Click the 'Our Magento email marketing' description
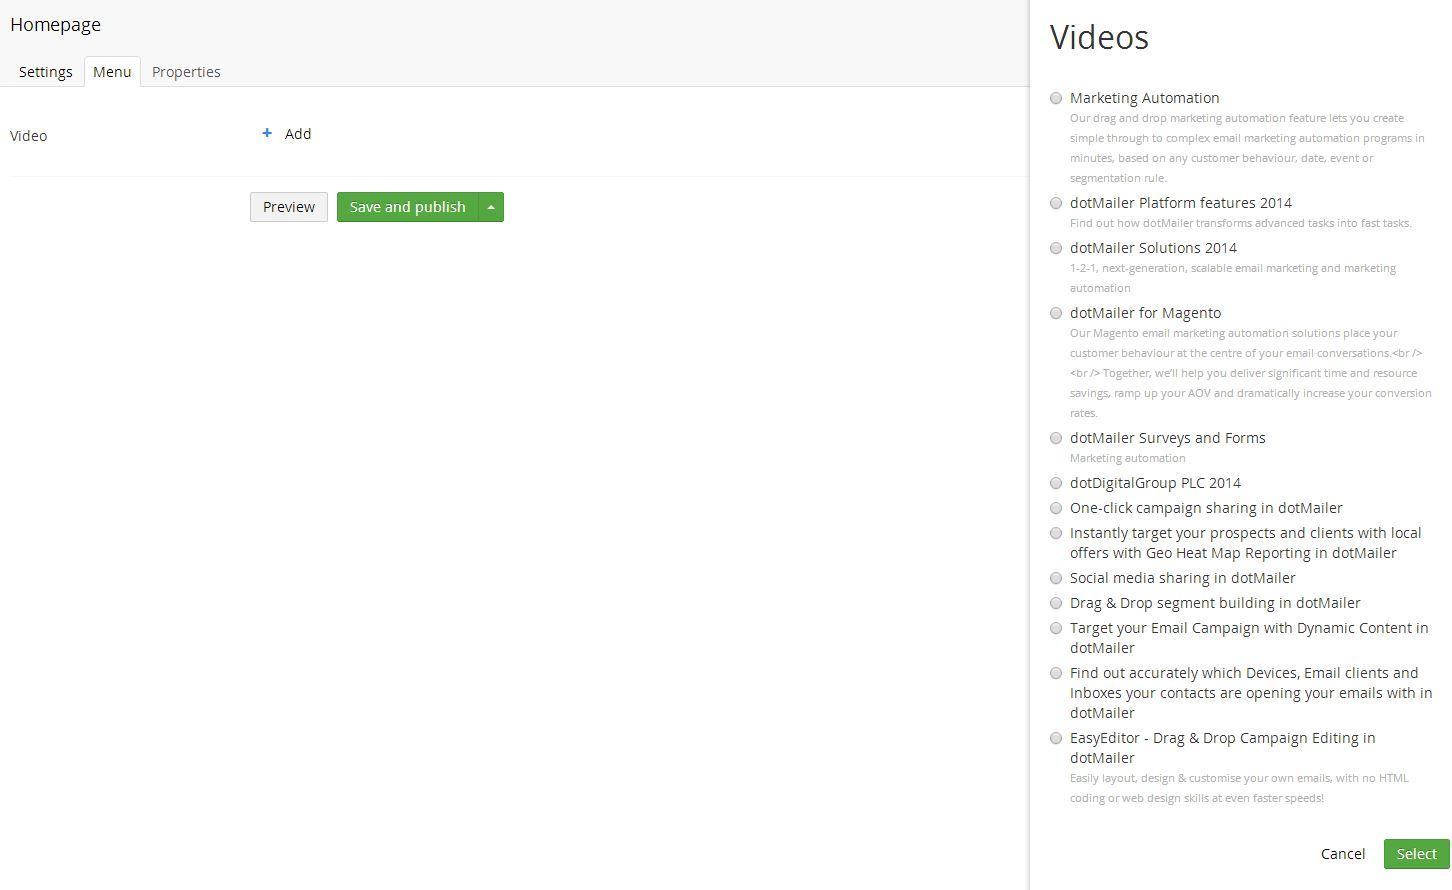1452x890 pixels. click(x=1251, y=373)
